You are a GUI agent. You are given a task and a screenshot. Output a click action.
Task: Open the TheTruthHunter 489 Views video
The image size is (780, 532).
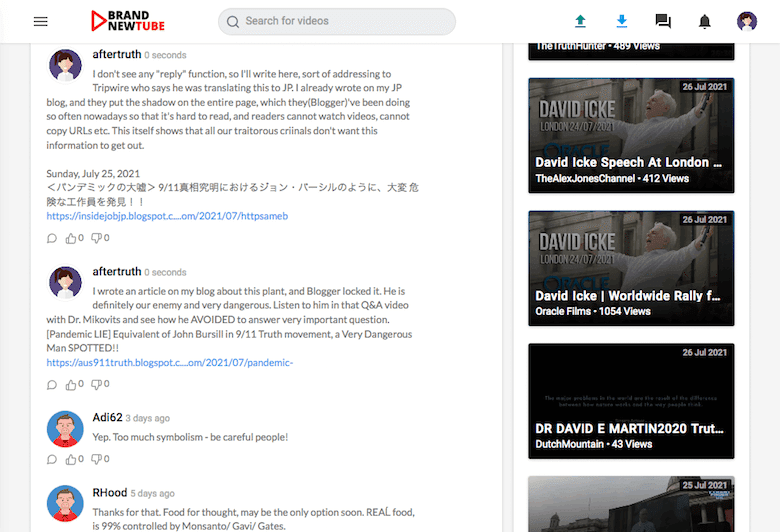pos(631,51)
